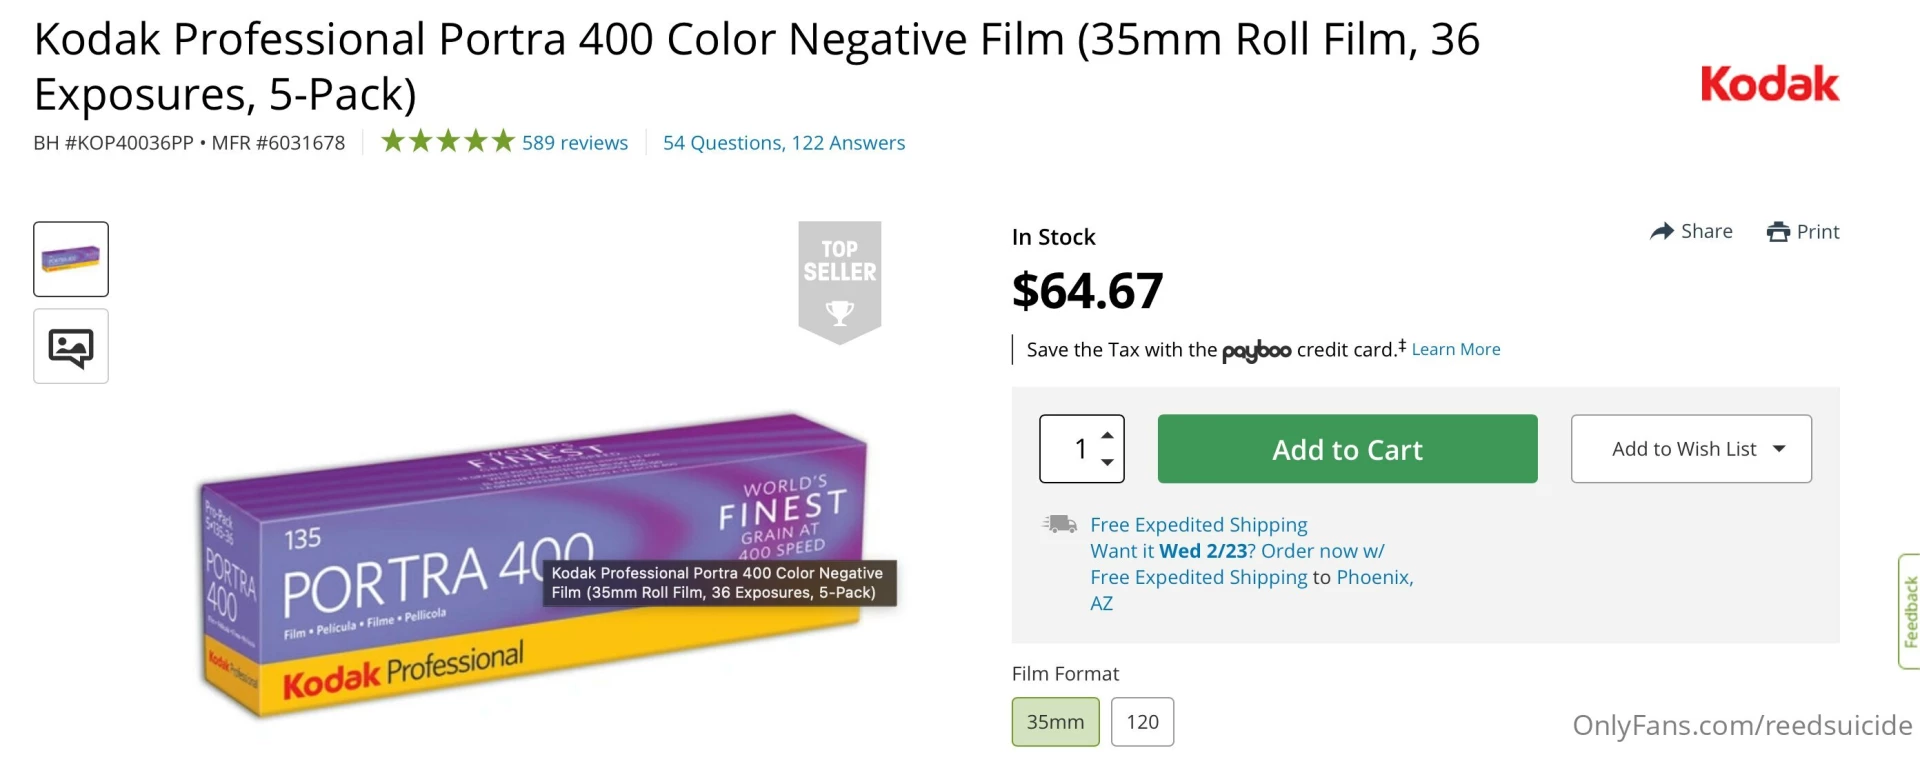Open the image gallery viewer icon
This screenshot has height=766, width=1920.
[x=70, y=345]
